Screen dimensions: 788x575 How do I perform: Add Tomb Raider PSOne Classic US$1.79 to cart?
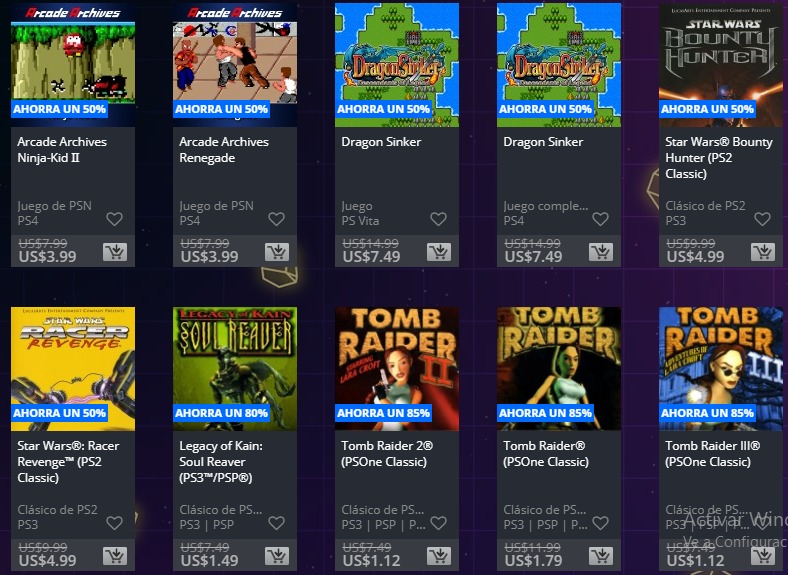(601, 556)
